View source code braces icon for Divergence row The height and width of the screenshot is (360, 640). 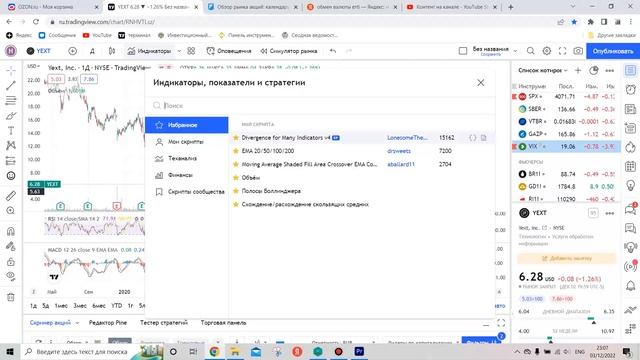tap(473, 138)
